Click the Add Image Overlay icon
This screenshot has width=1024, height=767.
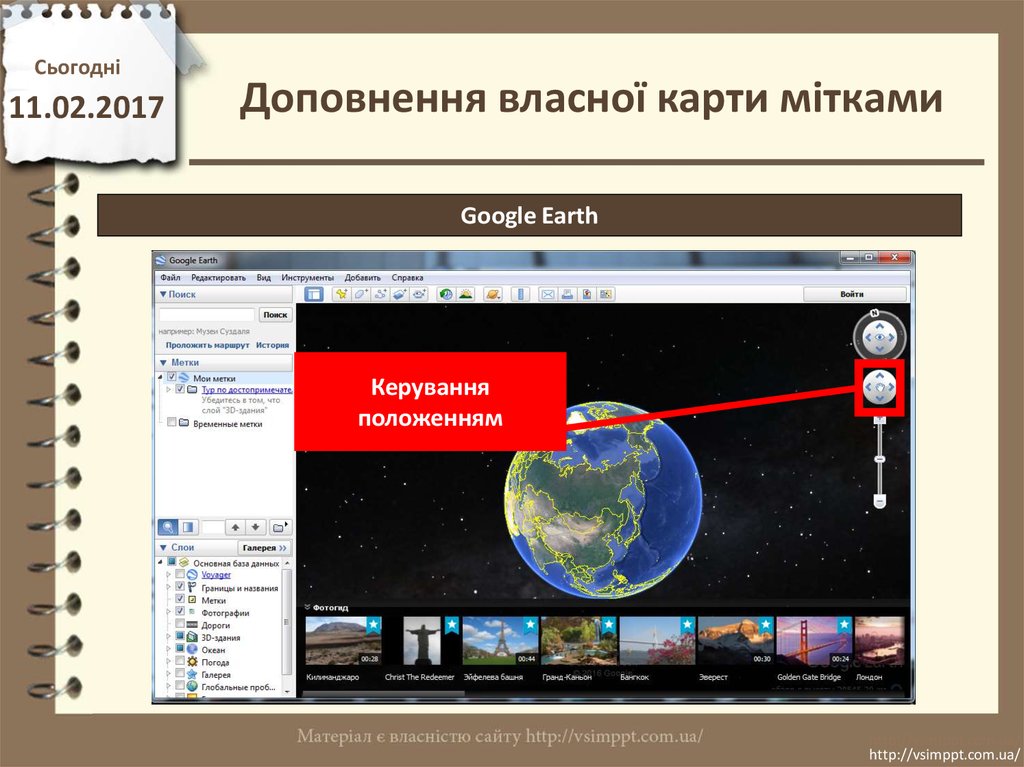click(x=400, y=294)
